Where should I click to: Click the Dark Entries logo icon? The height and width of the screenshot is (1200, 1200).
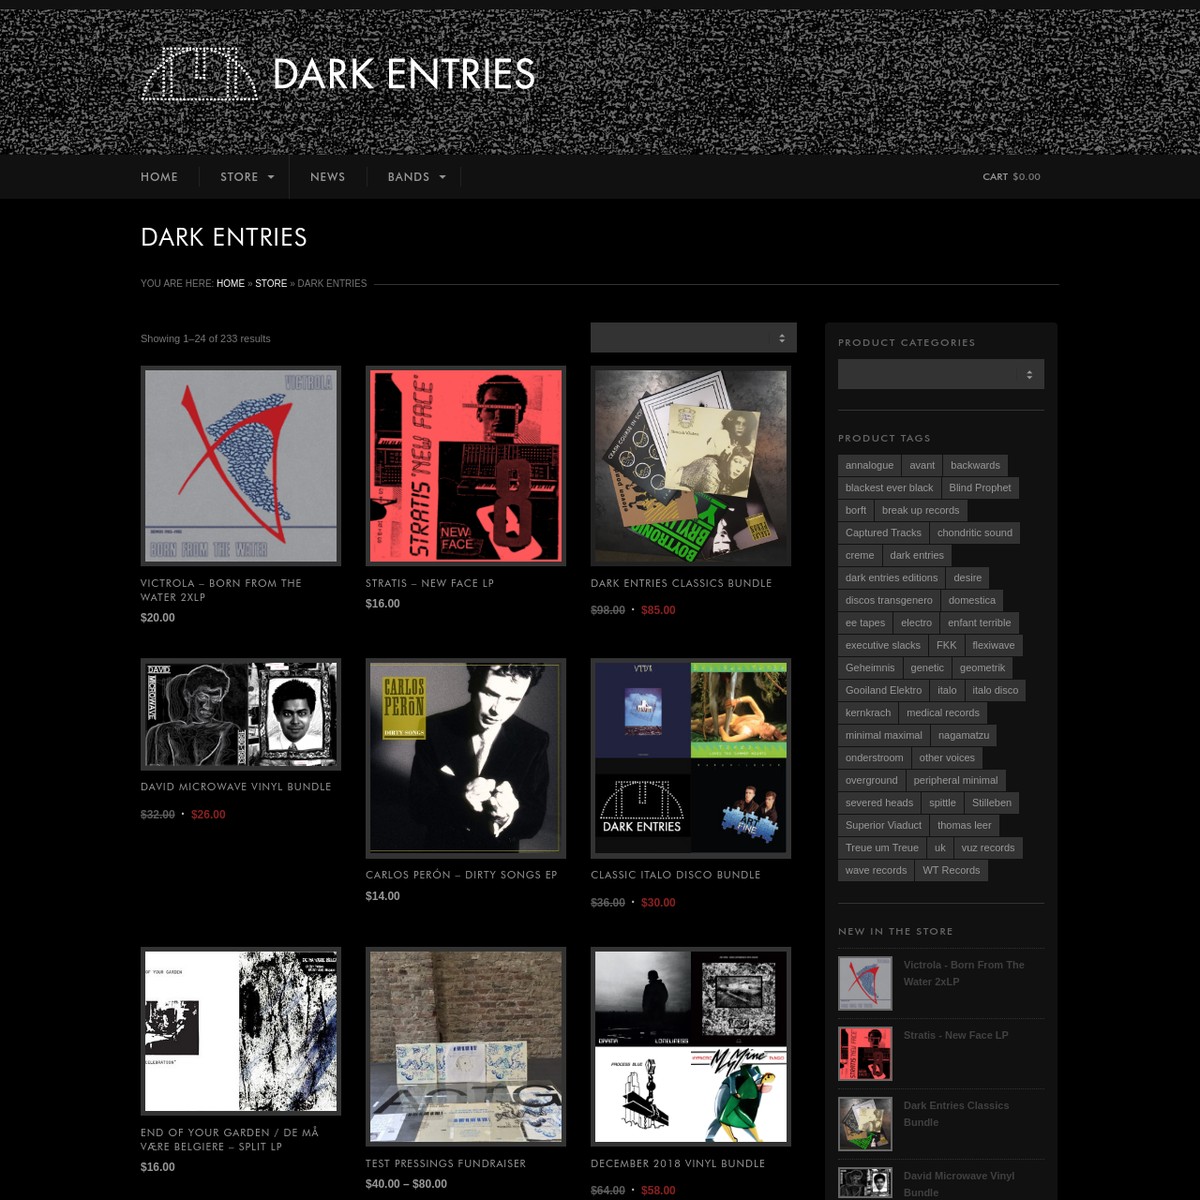point(199,73)
